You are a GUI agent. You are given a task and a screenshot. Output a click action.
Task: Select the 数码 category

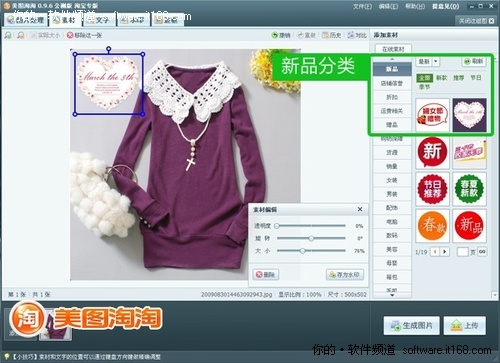pyautogui.click(x=392, y=235)
